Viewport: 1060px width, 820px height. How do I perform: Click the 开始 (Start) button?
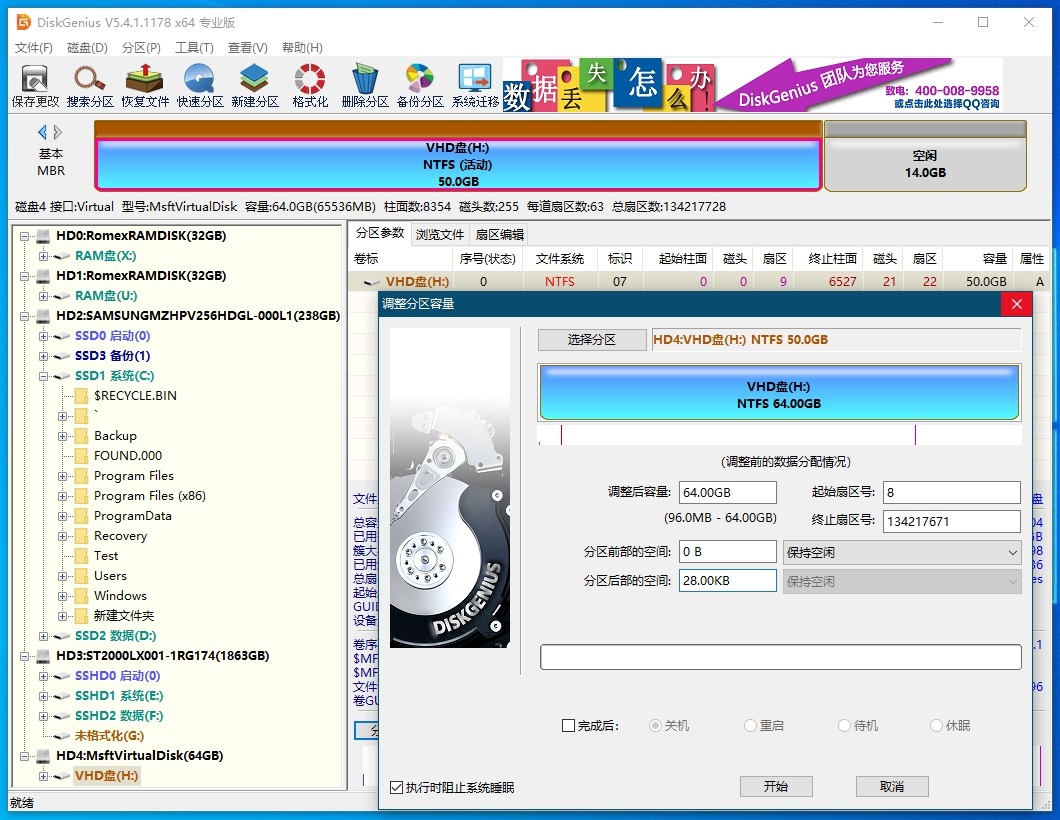coord(775,786)
